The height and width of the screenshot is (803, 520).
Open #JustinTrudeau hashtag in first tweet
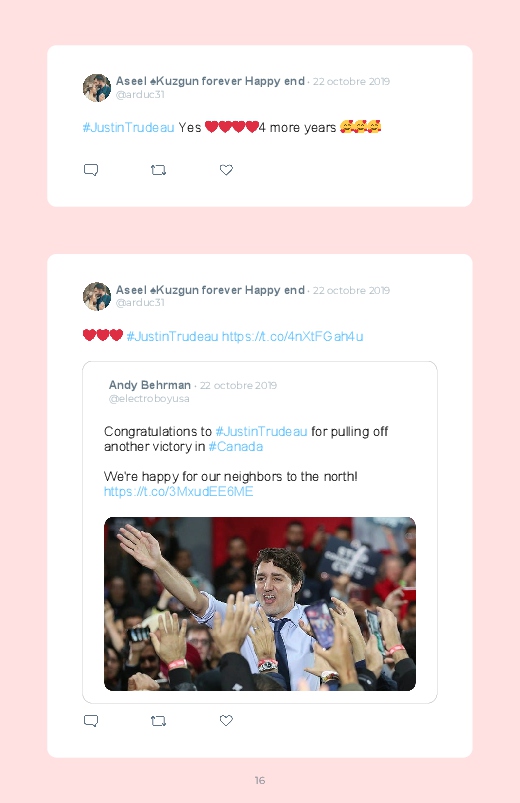click(129, 128)
